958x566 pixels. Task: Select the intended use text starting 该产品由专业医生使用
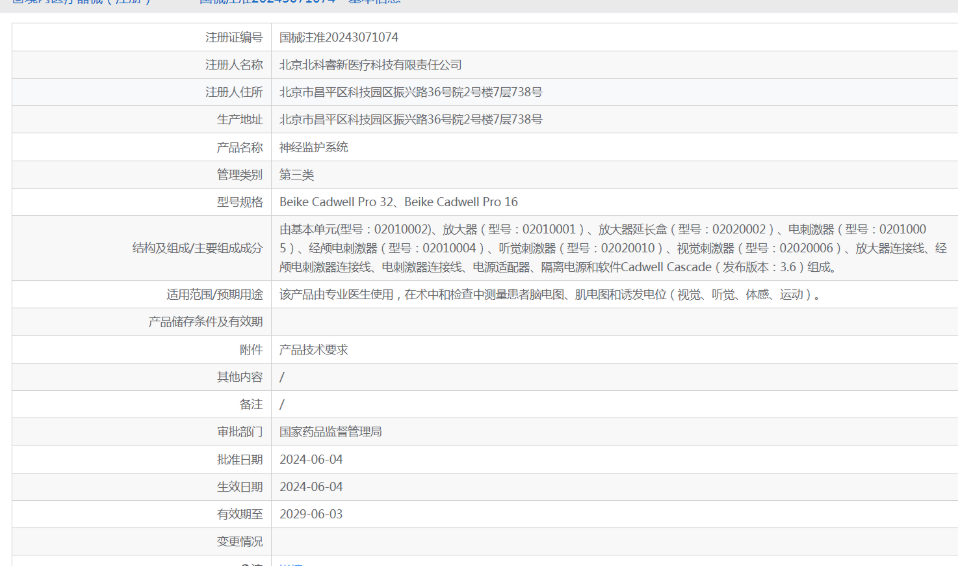550,295
